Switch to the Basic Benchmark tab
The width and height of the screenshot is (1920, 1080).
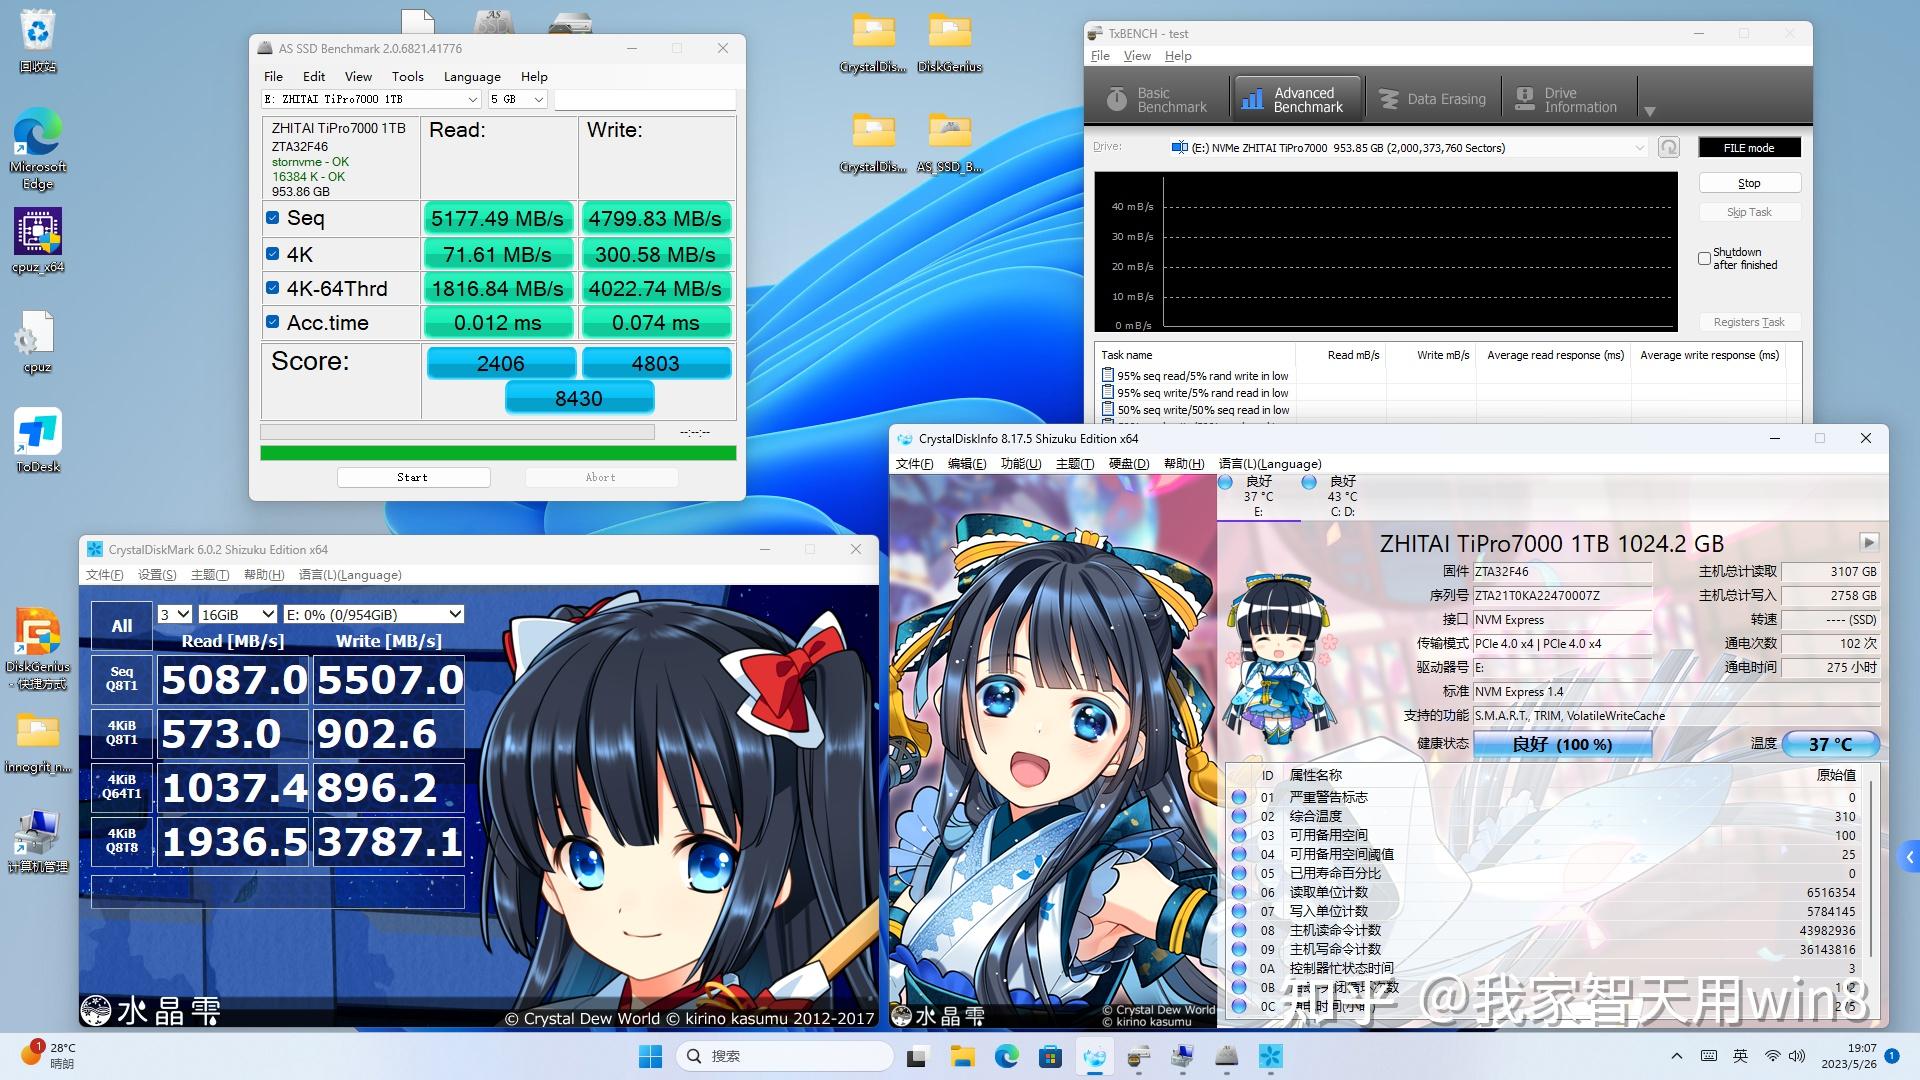[1156, 99]
